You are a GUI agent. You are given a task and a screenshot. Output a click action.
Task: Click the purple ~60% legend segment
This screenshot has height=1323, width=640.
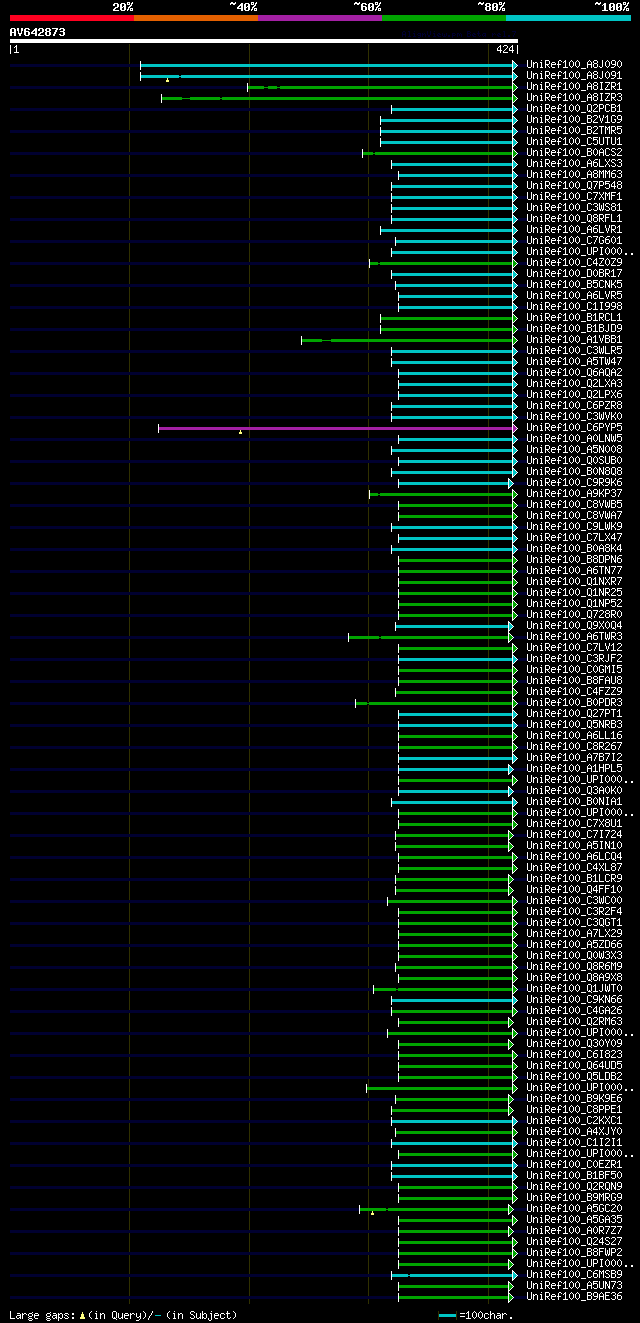320,18
